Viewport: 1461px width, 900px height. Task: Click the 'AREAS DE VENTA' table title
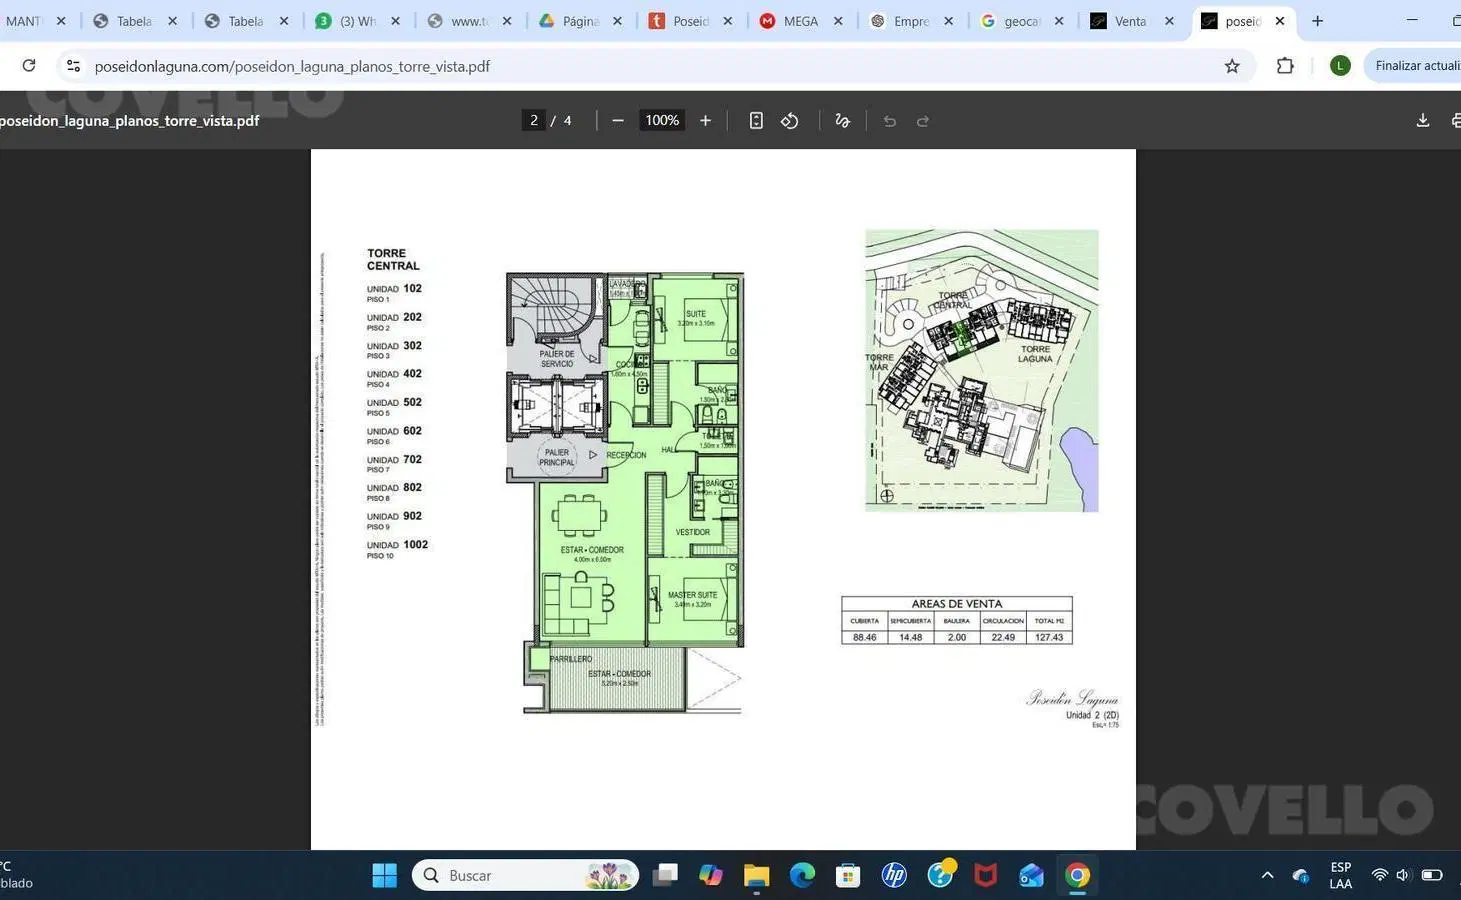click(x=957, y=603)
